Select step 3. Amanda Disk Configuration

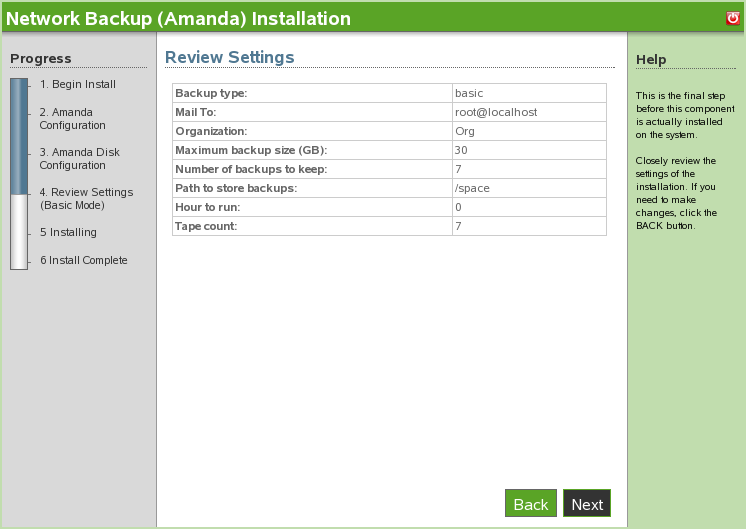pos(79,158)
